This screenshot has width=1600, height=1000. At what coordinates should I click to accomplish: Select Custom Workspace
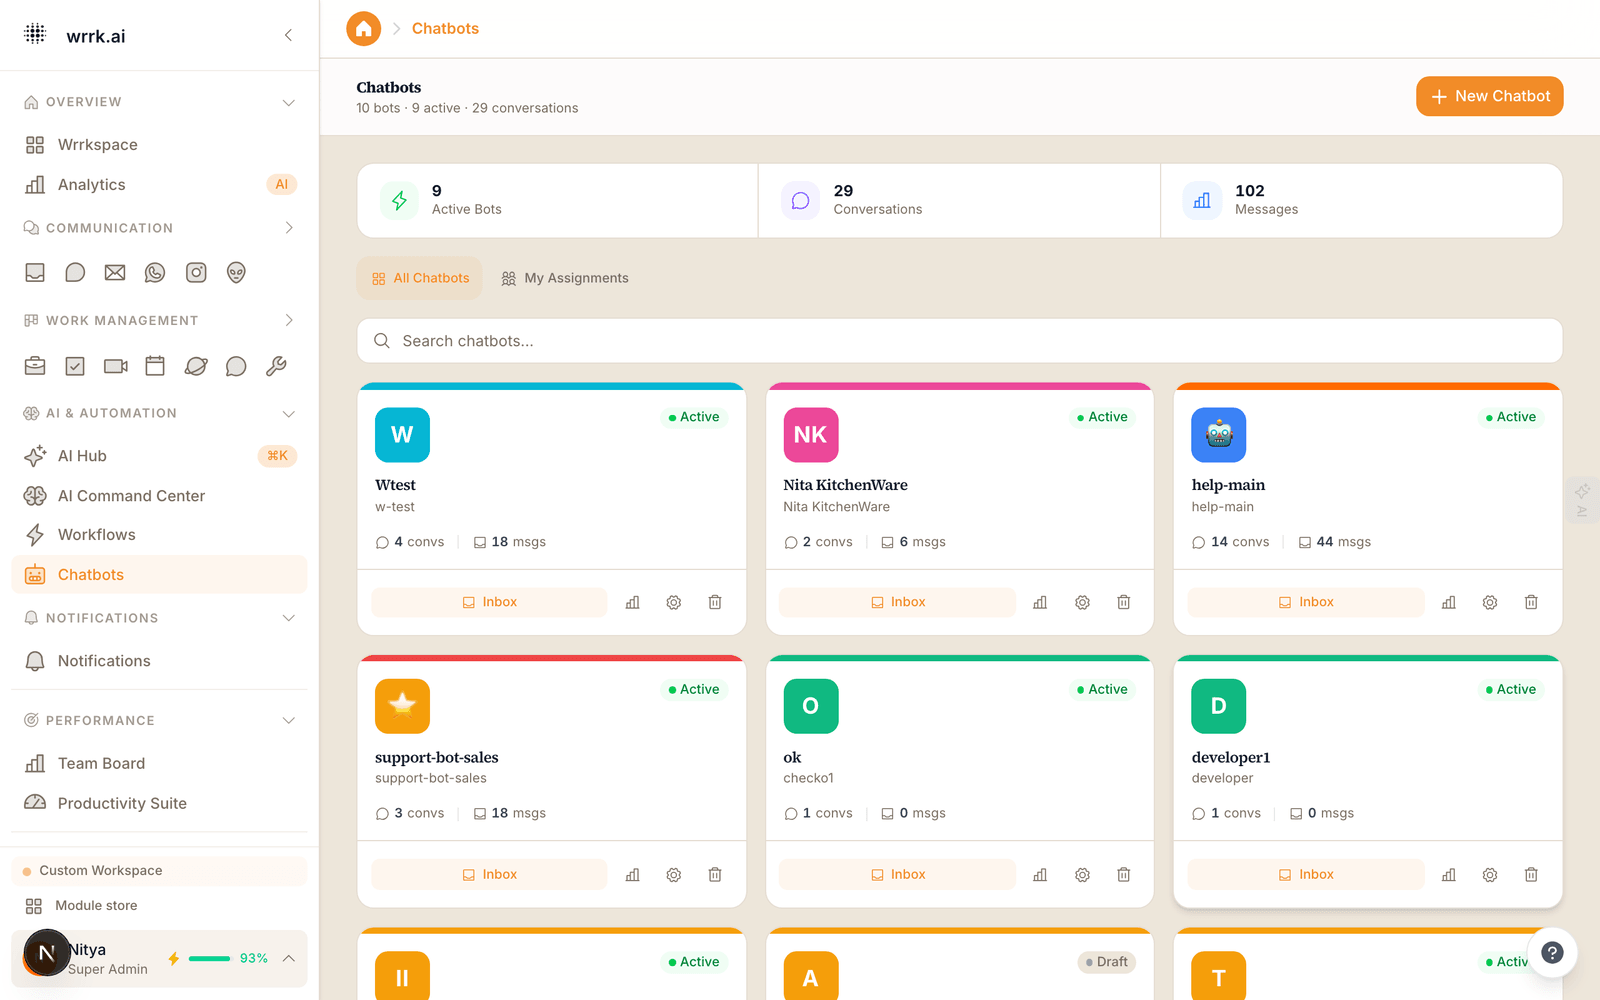click(x=160, y=870)
